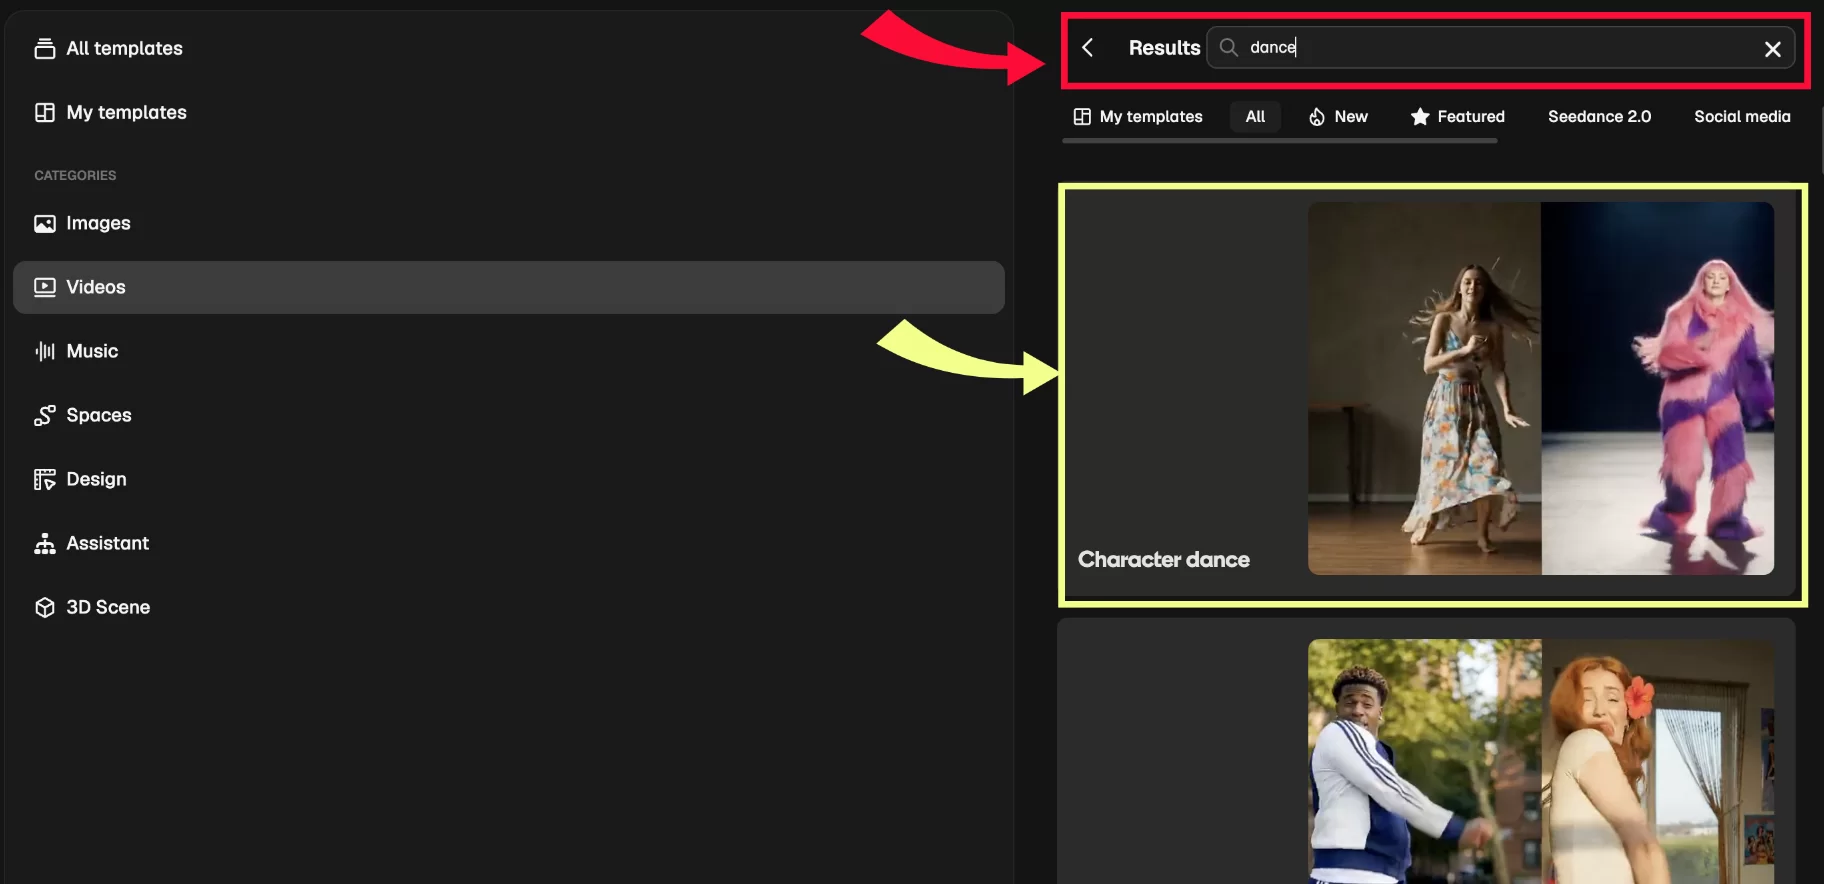Show Featured templates tab
1824x884 pixels.
(x=1457, y=117)
